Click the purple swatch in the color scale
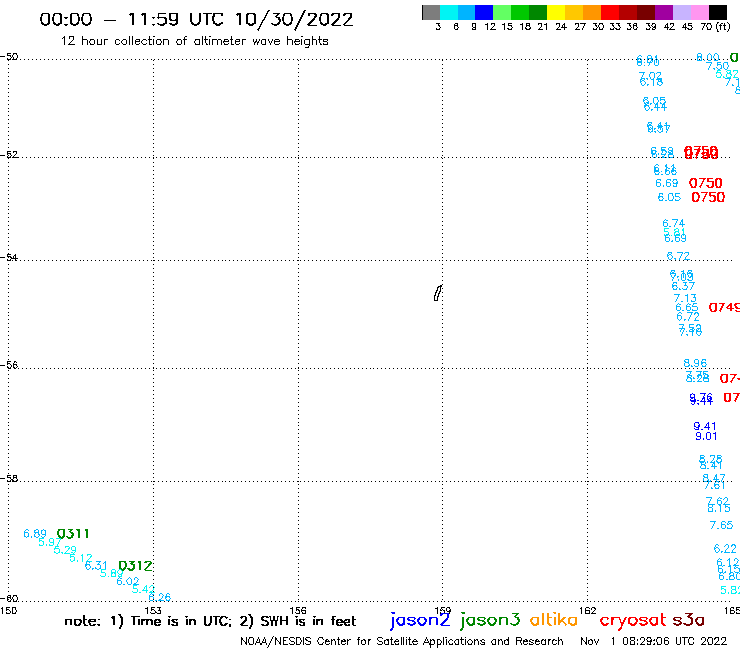 pyautogui.click(x=664, y=12)
